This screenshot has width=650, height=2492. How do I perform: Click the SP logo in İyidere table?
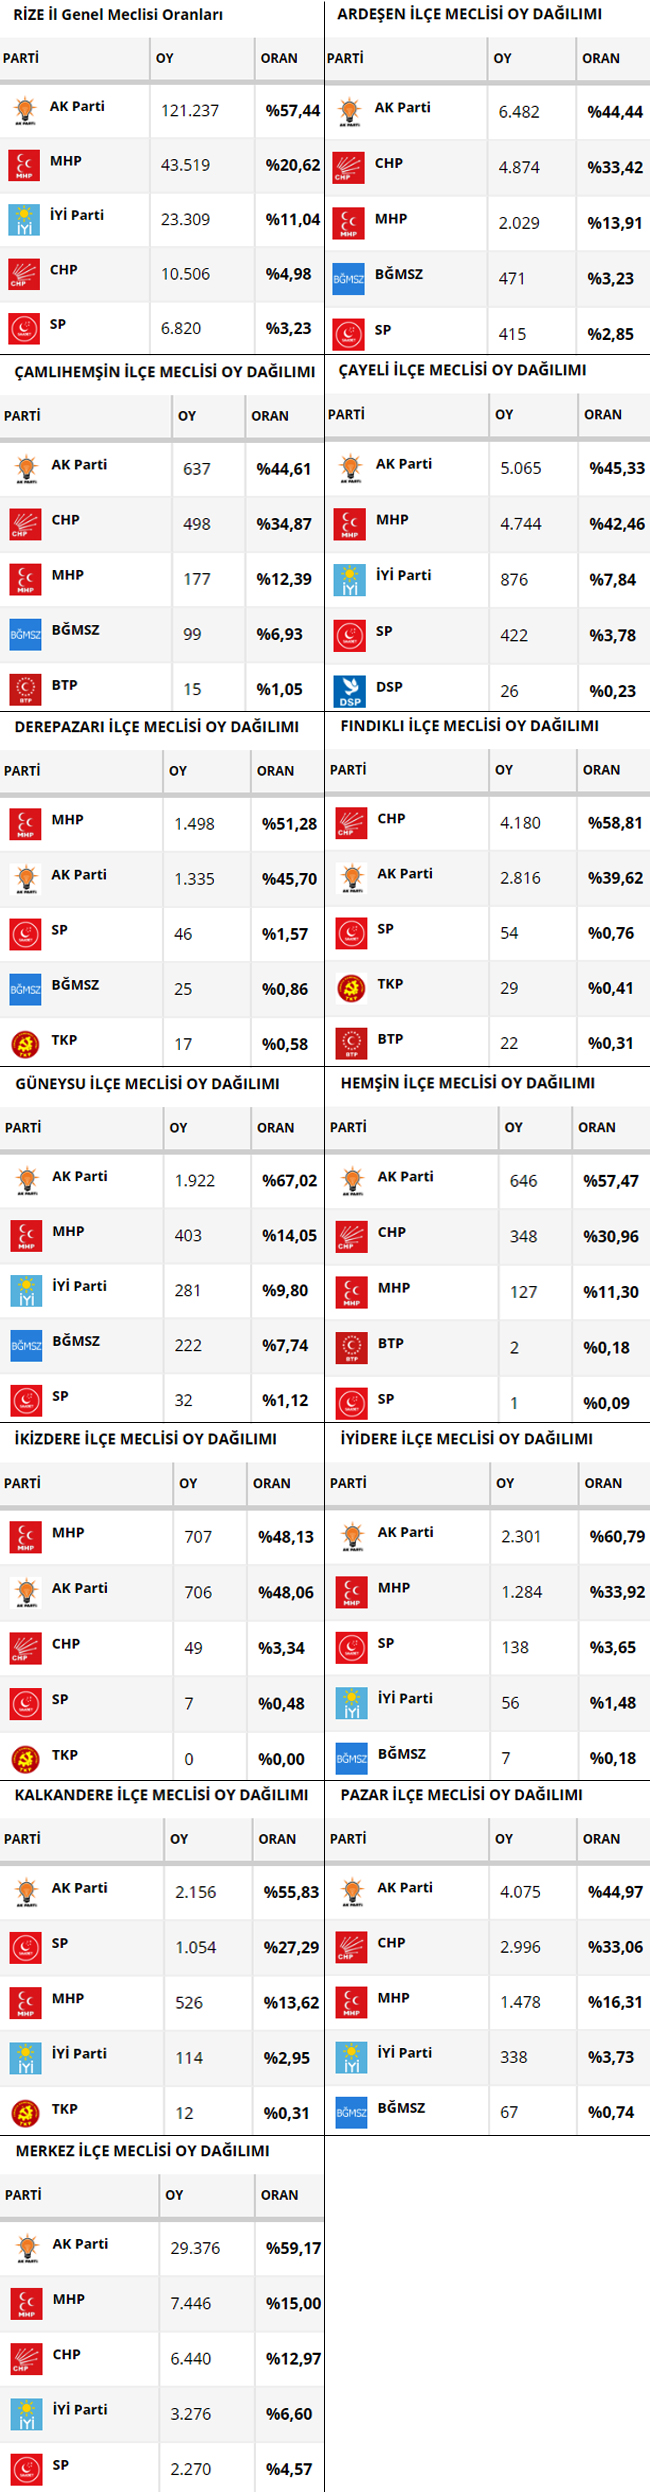[x=351, y=1647]
